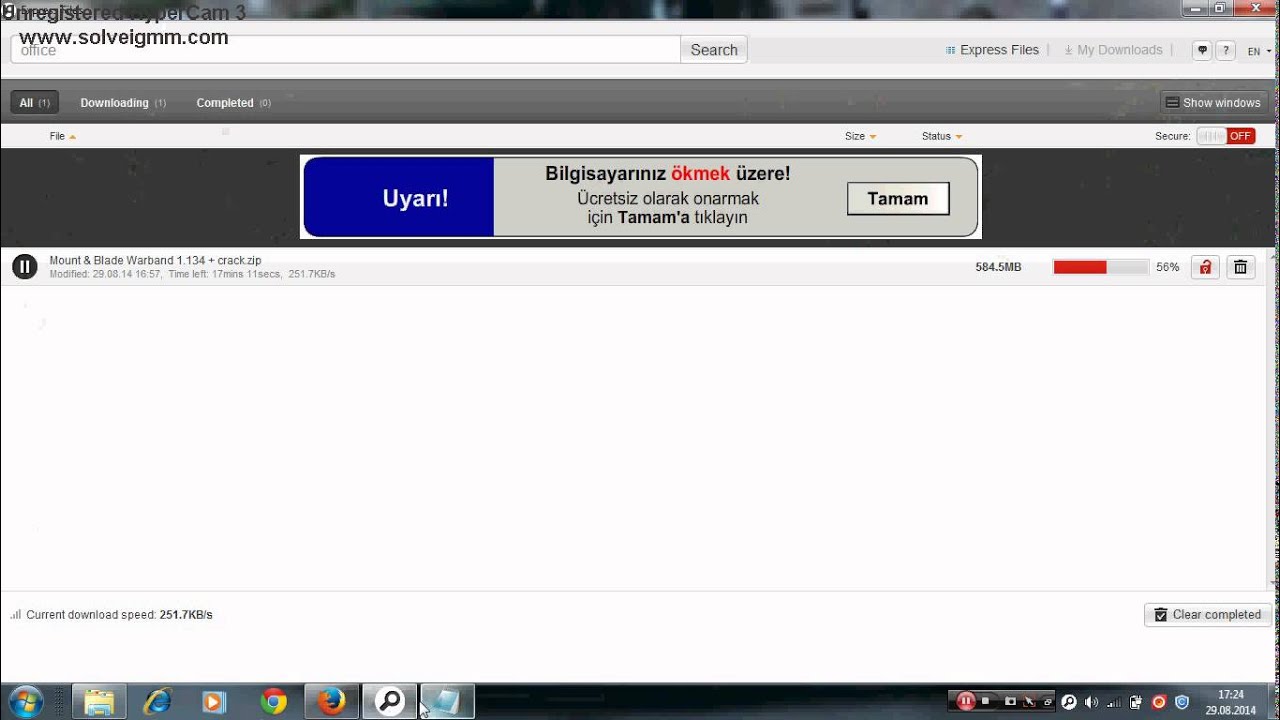The height and width of the screenshot is (720, 1280).
Task: Open the EN language dropdown
Action: click(1258, 51)
